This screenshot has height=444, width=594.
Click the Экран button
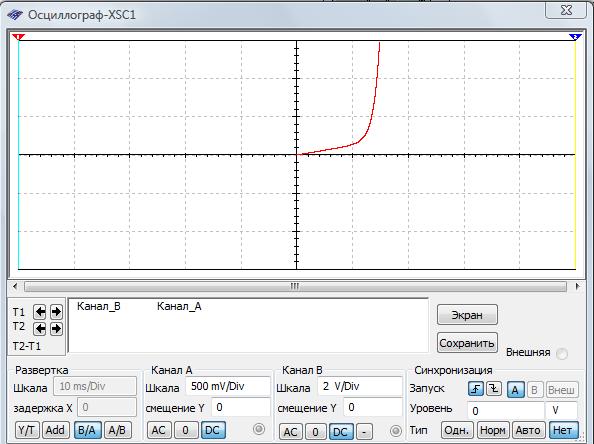[x=467, y=314]
